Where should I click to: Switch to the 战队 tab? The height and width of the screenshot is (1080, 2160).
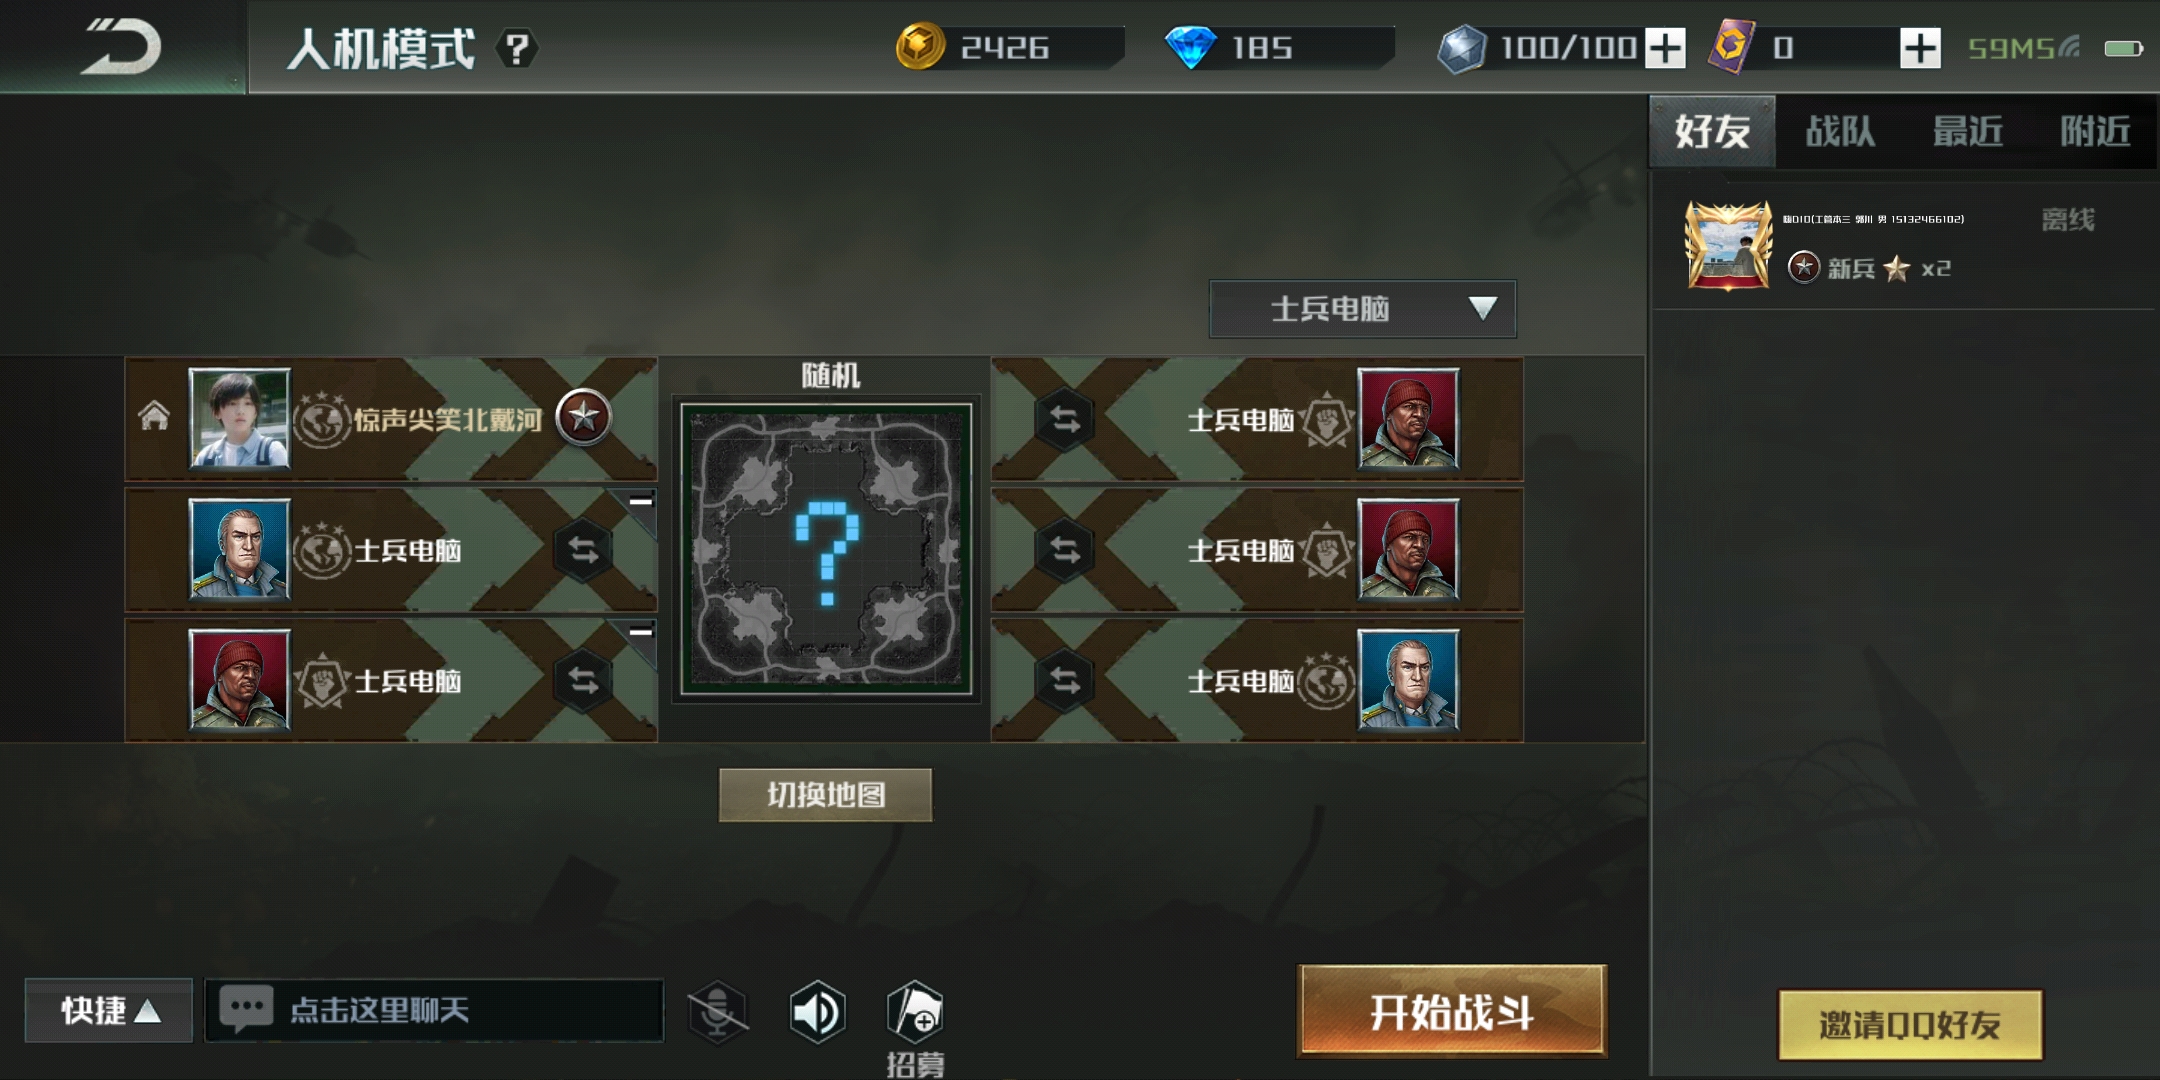1840,131
